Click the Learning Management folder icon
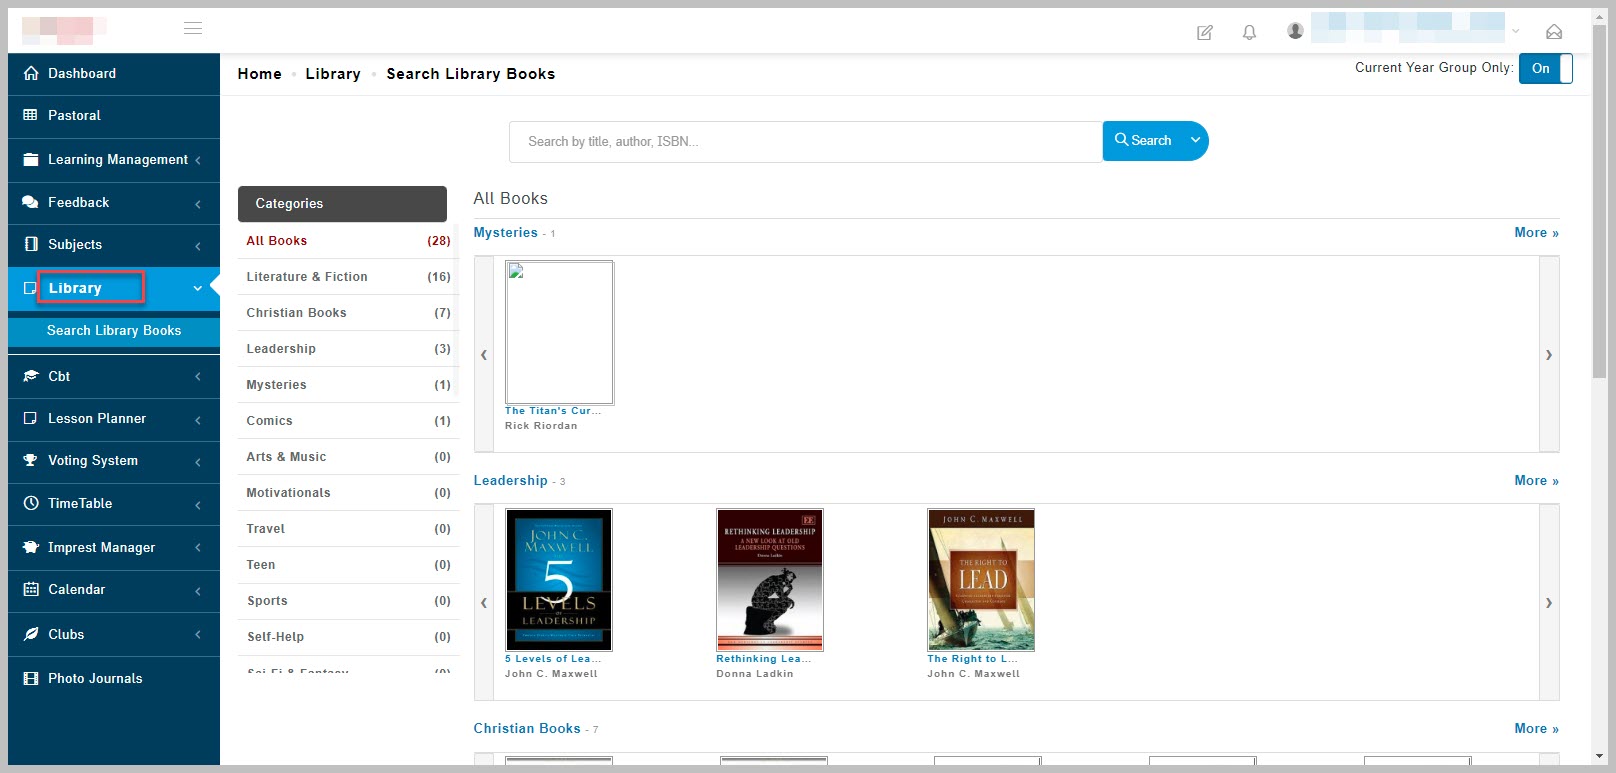 [x=31, y=159]
